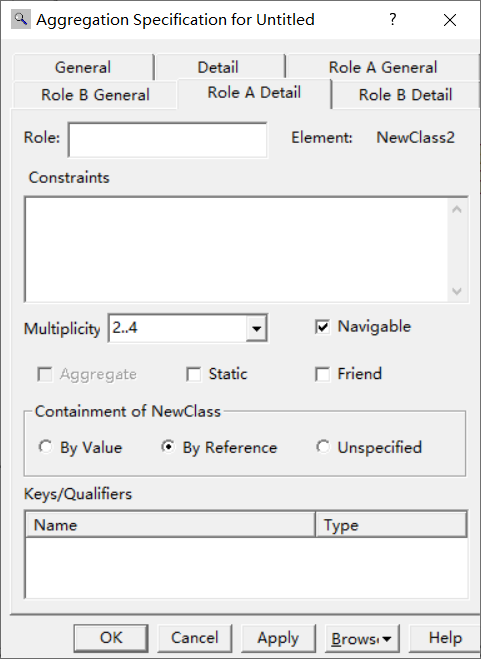Viewport: 481px width, 659px height.
Task: Click the question mark help icon
Action: click(x=392, y=19)
